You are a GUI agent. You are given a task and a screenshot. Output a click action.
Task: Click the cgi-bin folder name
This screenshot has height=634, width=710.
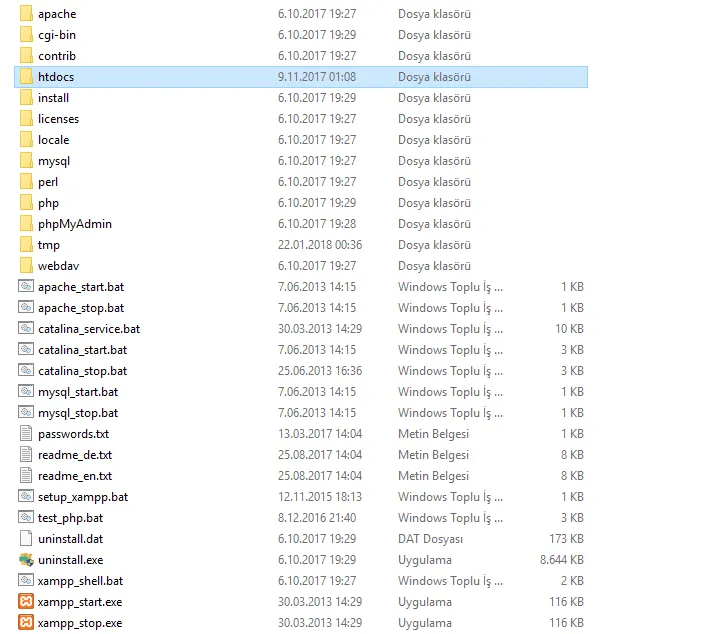click(x=57, y=35)
